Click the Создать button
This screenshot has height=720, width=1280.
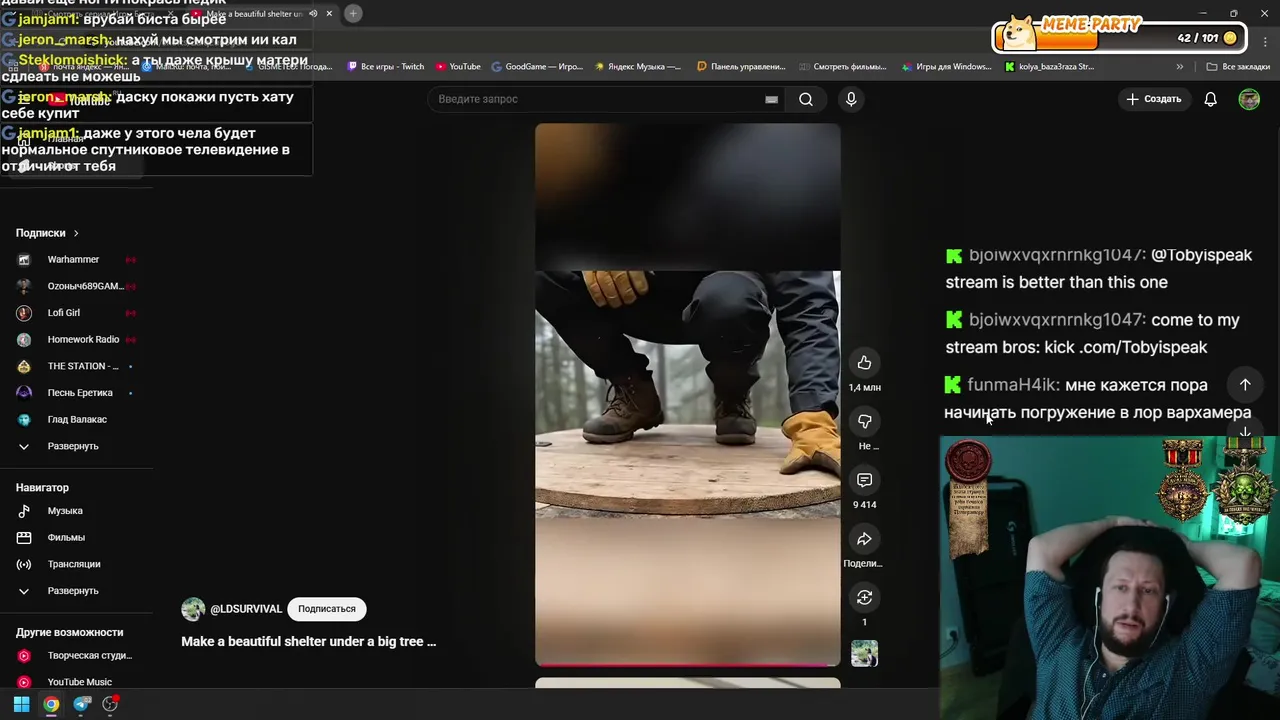click(1154, 99)
